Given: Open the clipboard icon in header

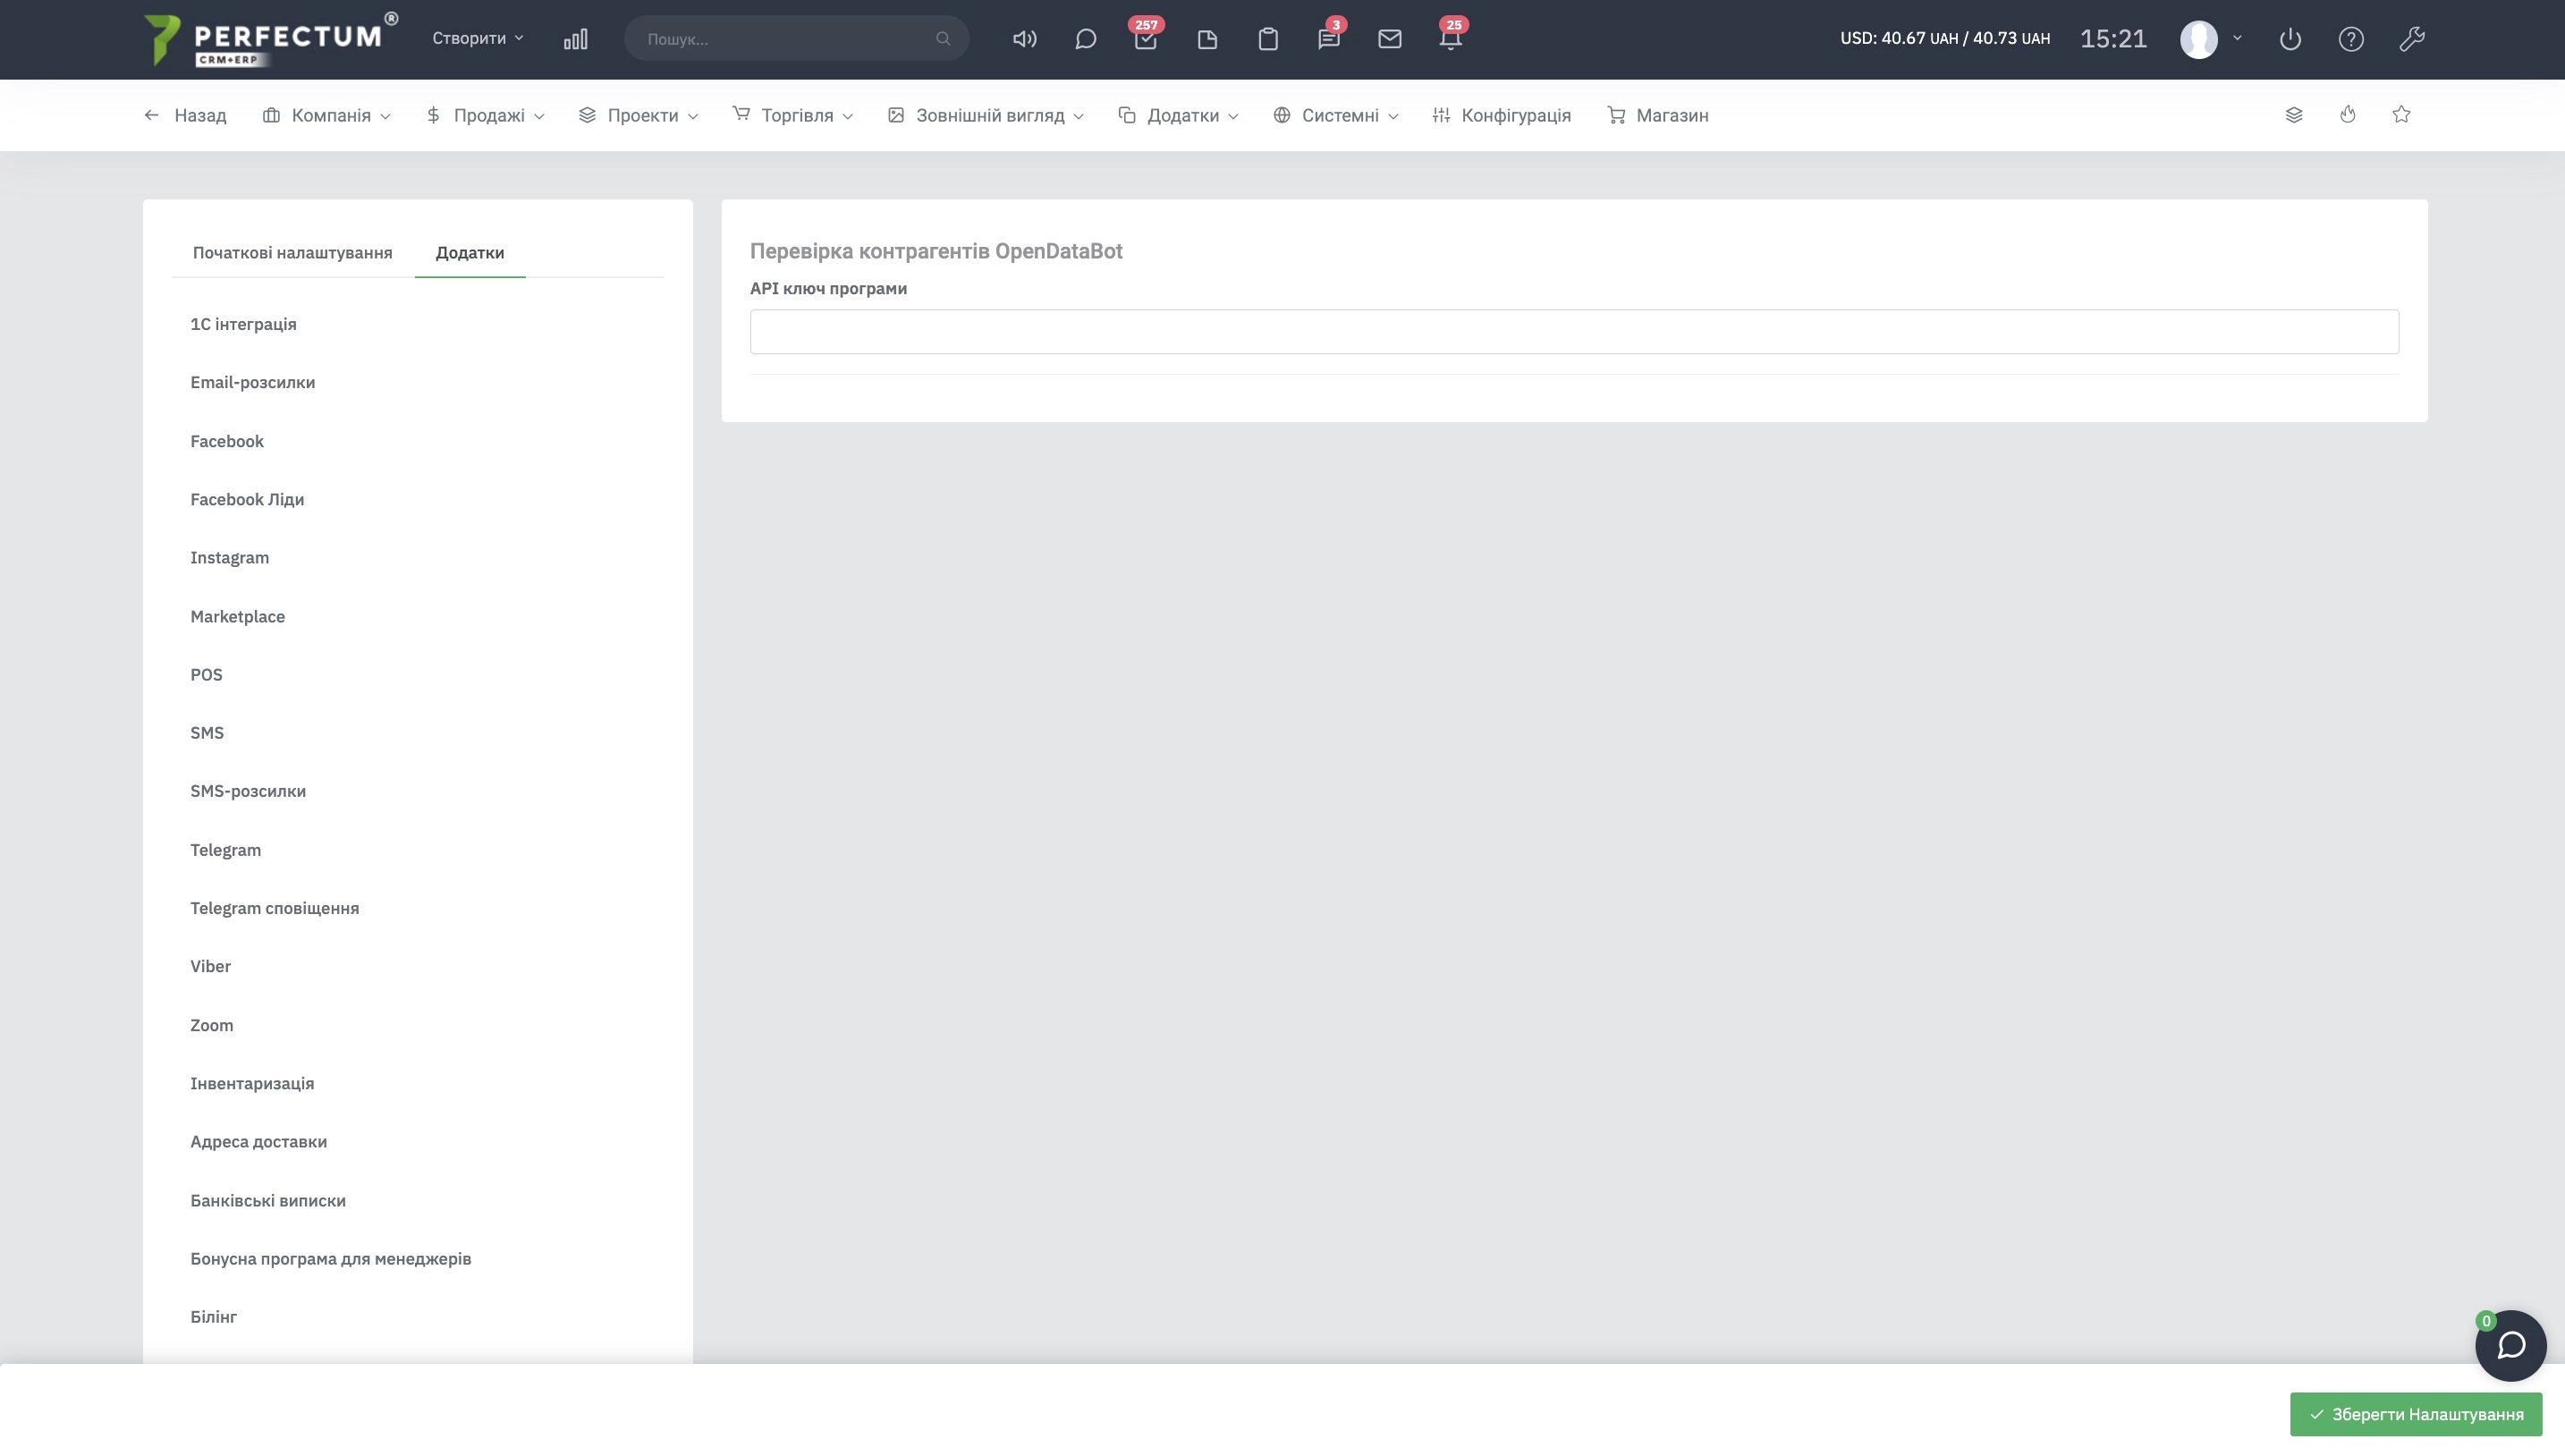Looking at the screenshot, I should click(x=1268, y=39).
